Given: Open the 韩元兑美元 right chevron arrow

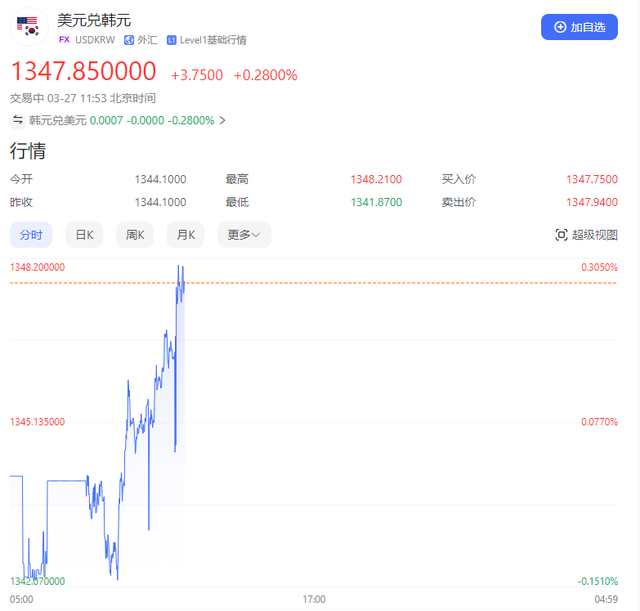Looking at the screenshot, I should click(222, 120).
